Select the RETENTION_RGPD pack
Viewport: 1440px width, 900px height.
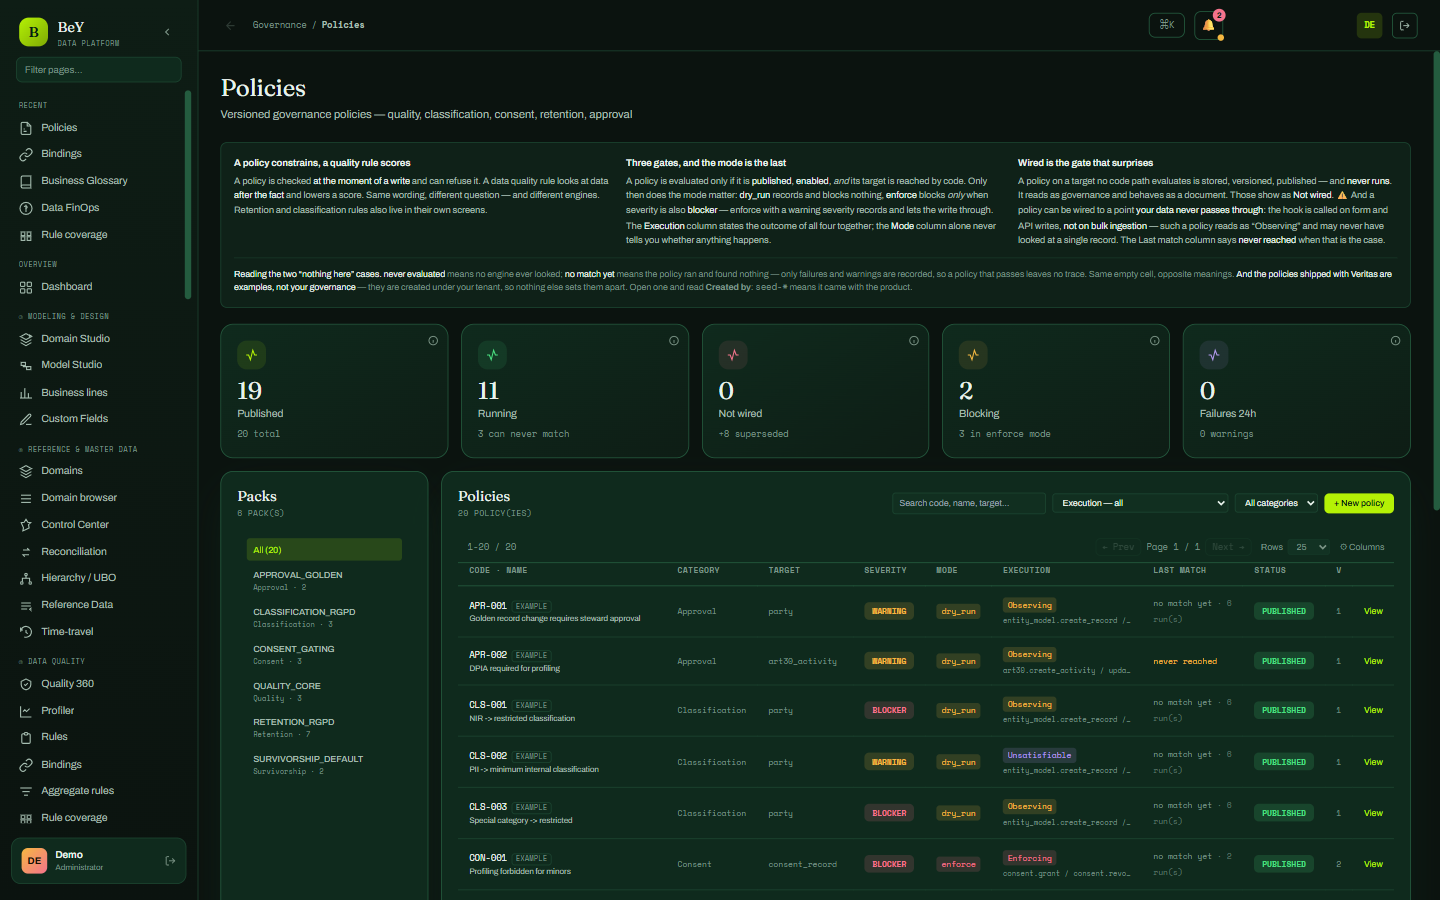(324, 728)
